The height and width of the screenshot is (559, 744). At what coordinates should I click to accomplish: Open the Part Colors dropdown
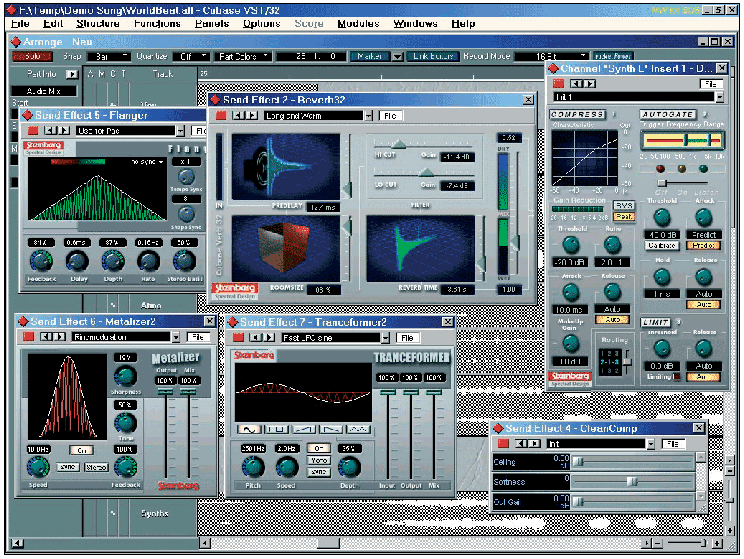243,56
